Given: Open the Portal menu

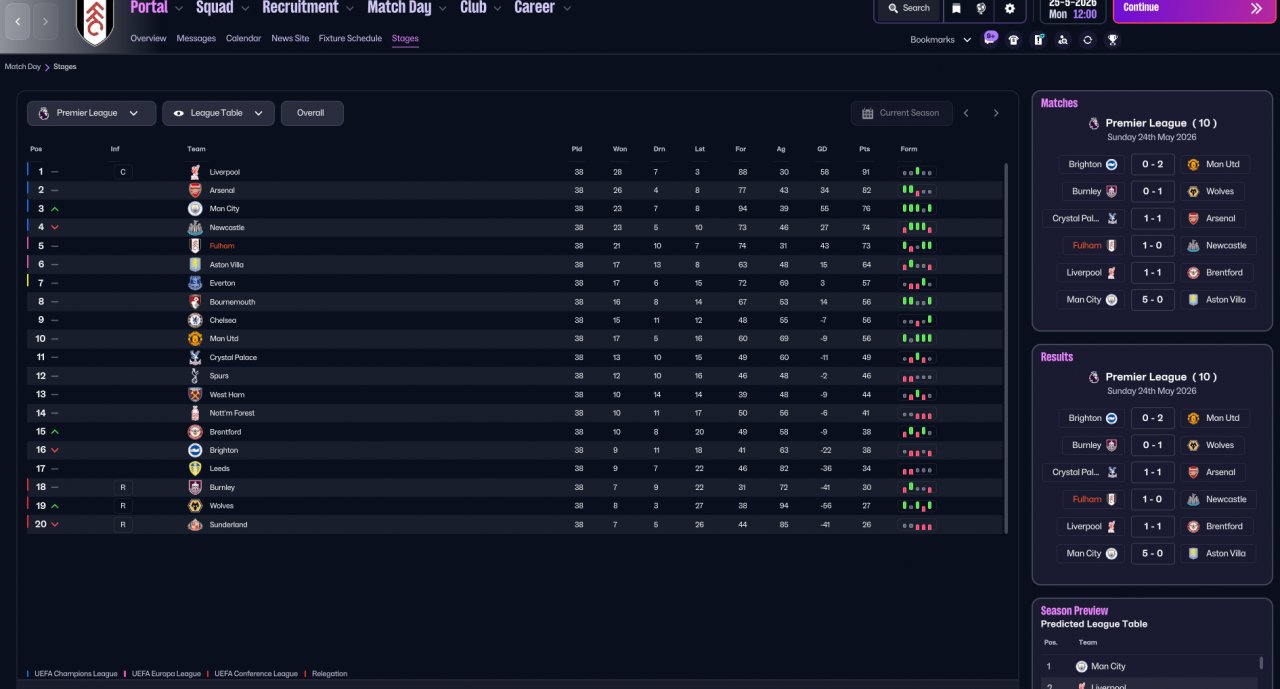Looking at the screenshot, I should (x=149, y=8).
